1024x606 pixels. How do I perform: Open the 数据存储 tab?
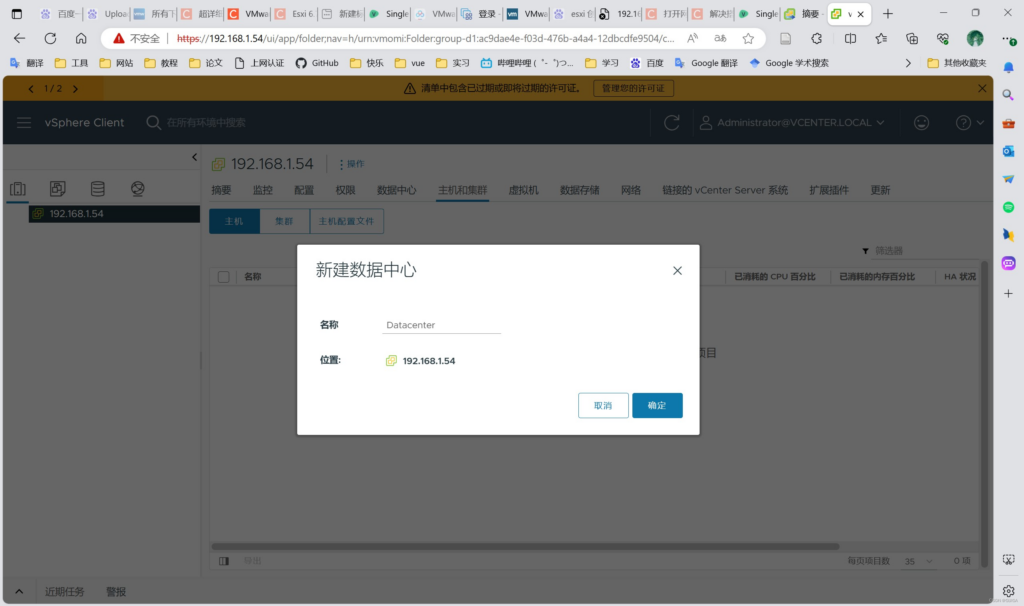(x=579, y=190)
